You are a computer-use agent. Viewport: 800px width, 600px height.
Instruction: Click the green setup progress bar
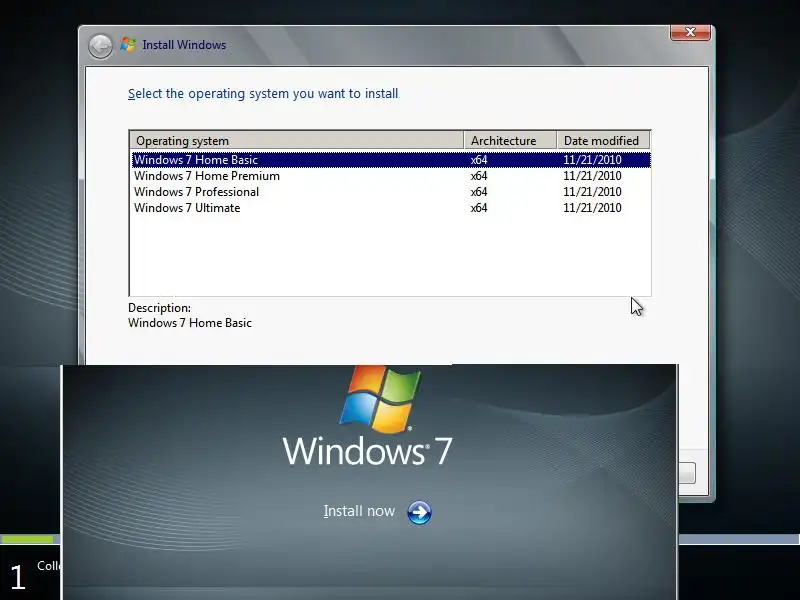(x=27, y=539)
